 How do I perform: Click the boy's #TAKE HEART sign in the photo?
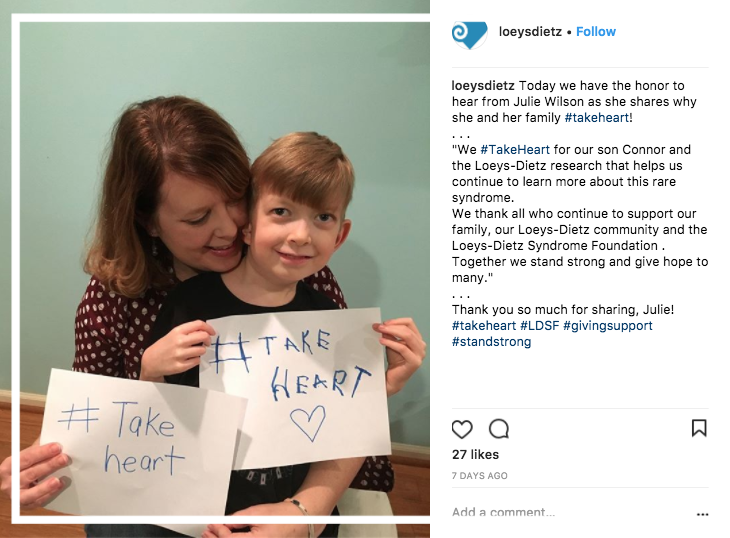(x=296, y=387)
